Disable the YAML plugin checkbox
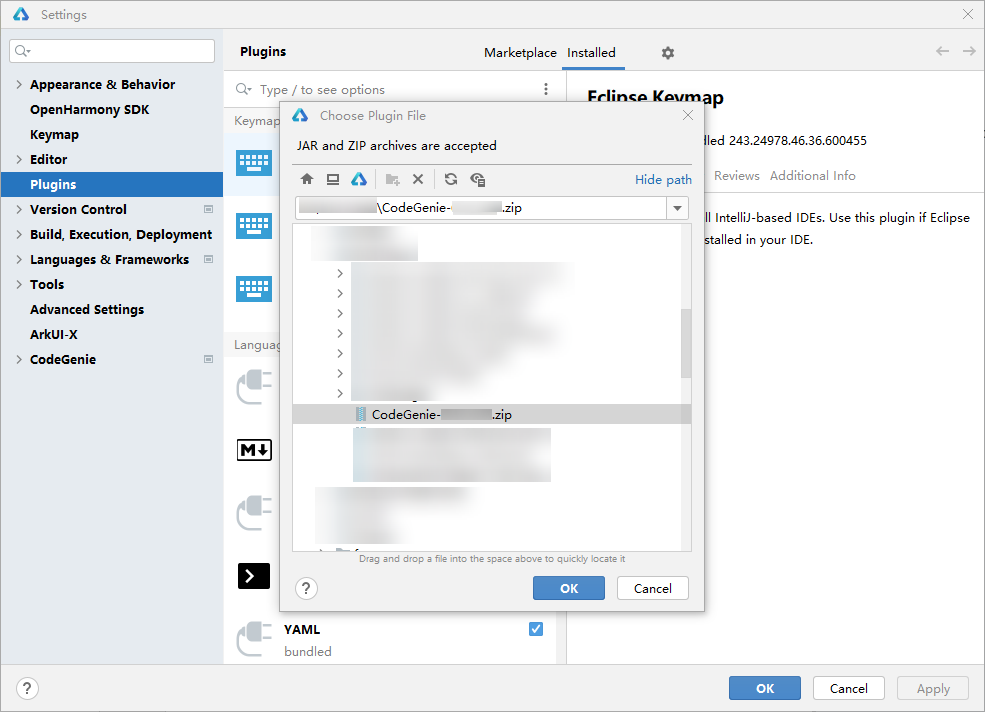 (536, 629)
